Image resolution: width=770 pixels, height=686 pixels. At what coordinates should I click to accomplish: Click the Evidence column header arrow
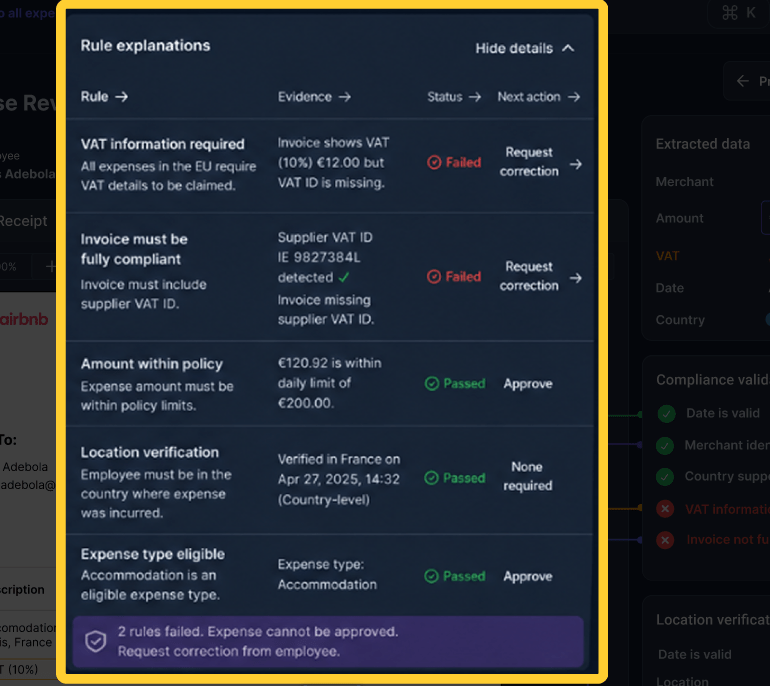[x=345, y=97]
